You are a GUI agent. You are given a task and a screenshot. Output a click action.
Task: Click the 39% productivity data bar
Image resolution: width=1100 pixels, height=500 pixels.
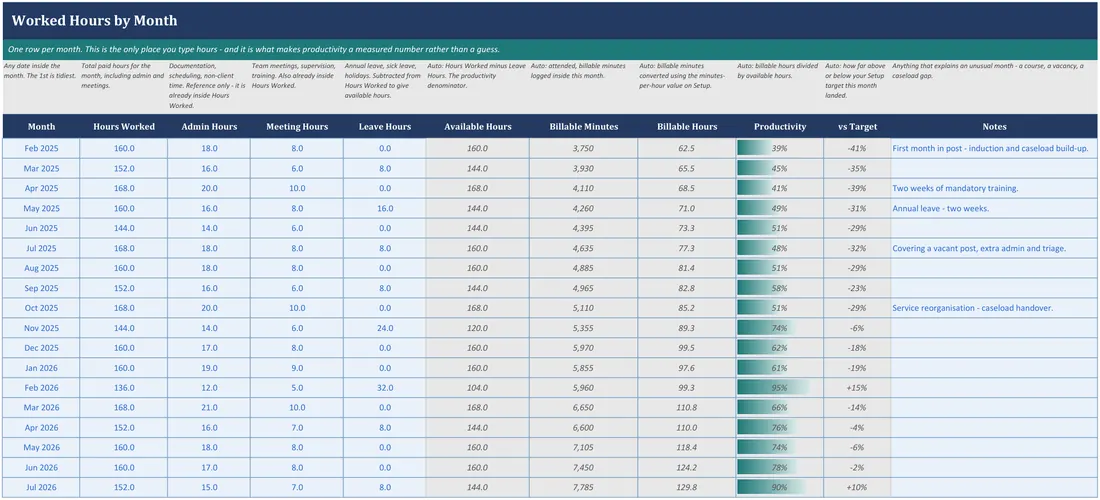(754, 149)
